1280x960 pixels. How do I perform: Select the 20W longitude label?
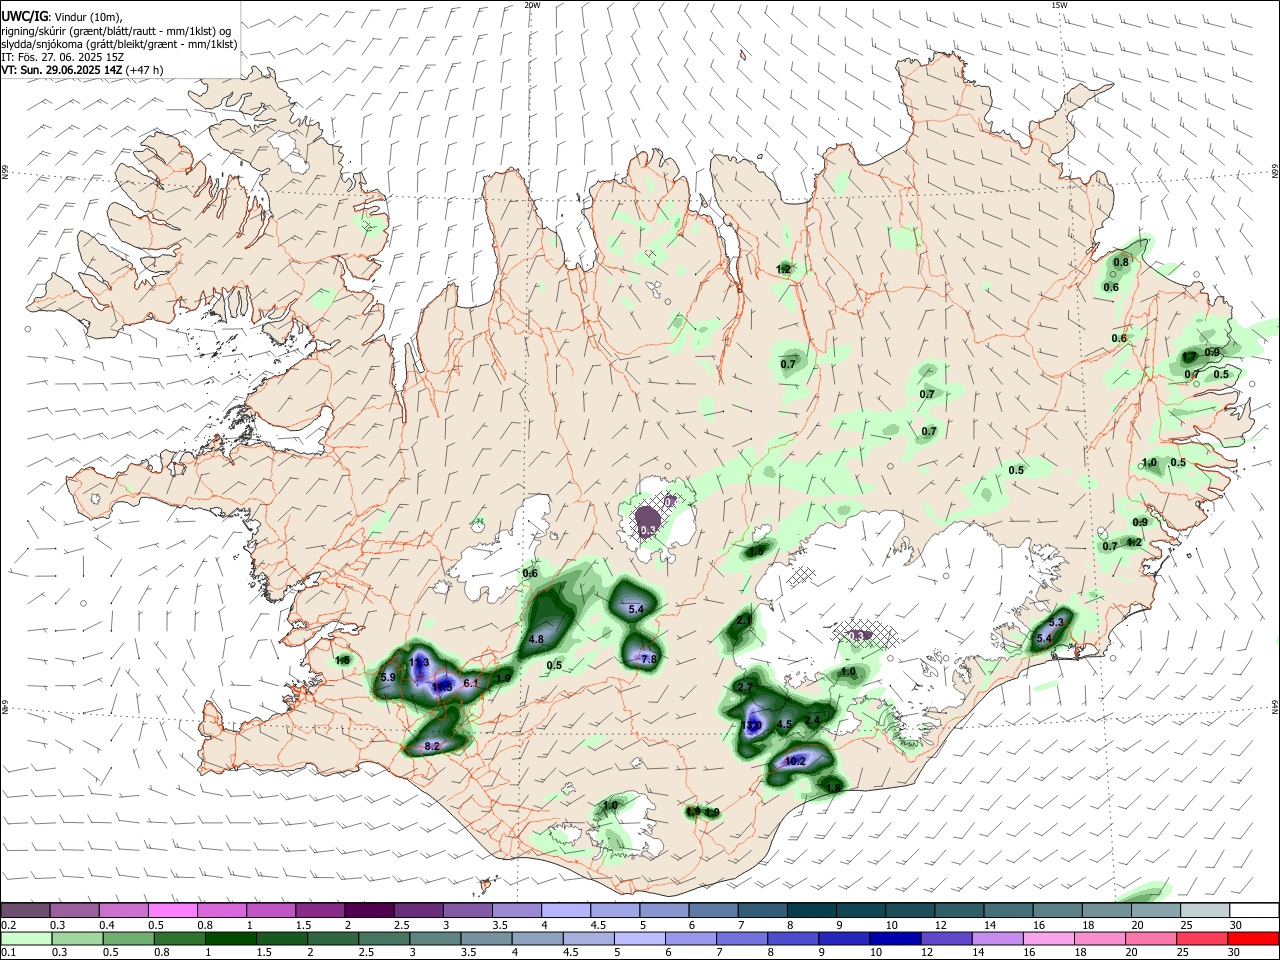click(x=532, y=5)
